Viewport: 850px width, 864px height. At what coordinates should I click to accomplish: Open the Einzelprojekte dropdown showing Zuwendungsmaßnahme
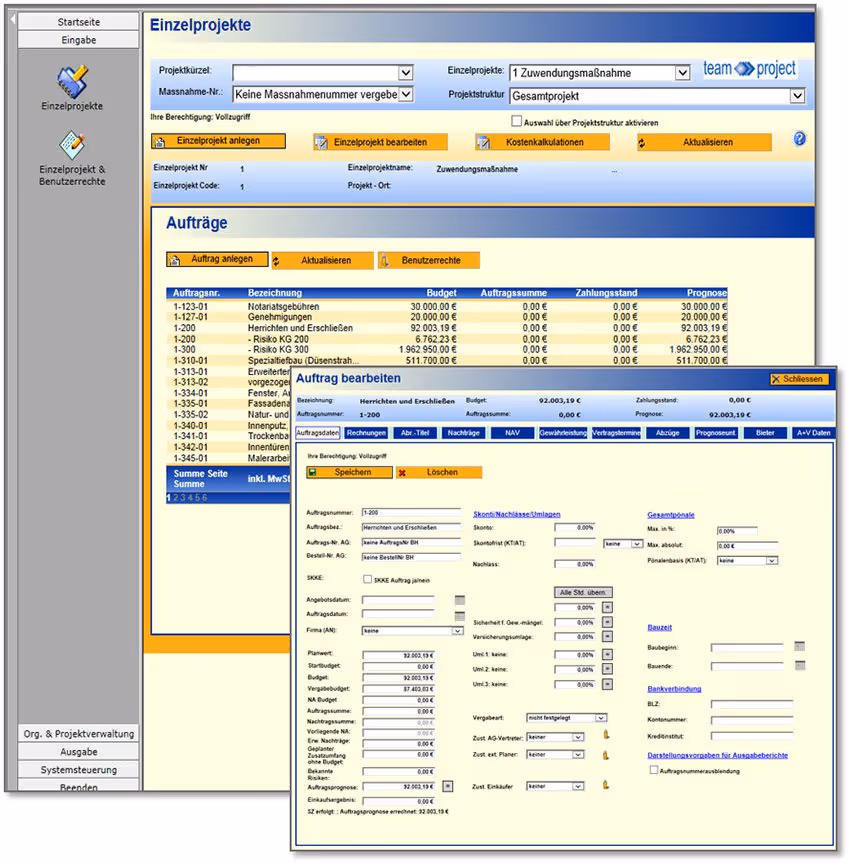[682, 72]
